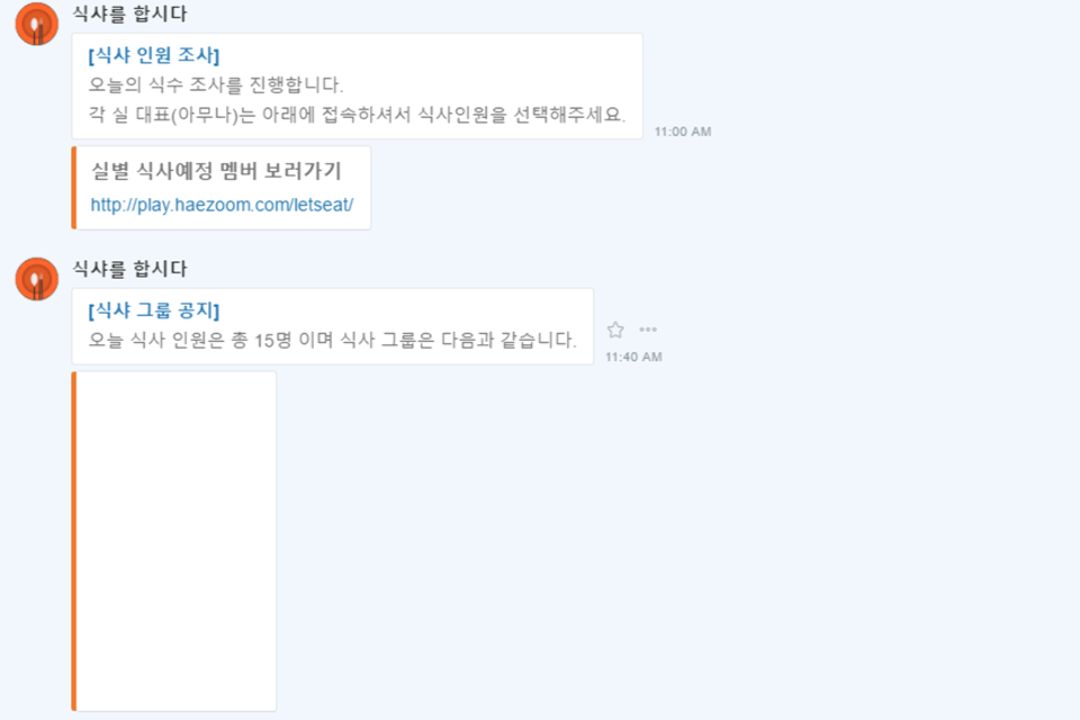Click the [식샤 그룹 공지] heading
Viewport: 1080px width, 720px height.
click(x=154, y=310)
